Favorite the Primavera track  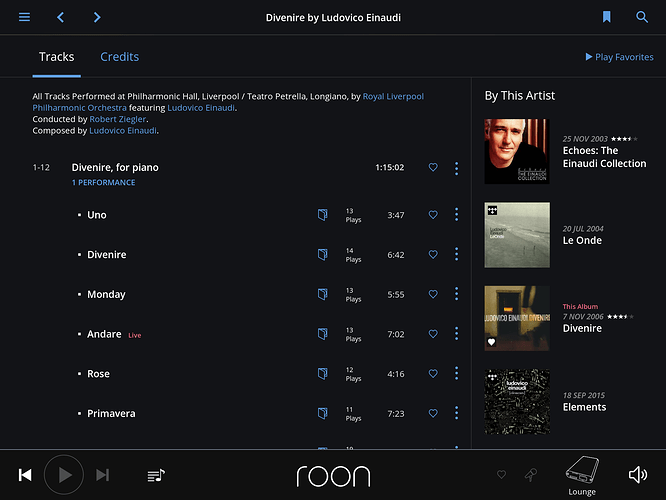pyautogui.click(x=433, y=413)
